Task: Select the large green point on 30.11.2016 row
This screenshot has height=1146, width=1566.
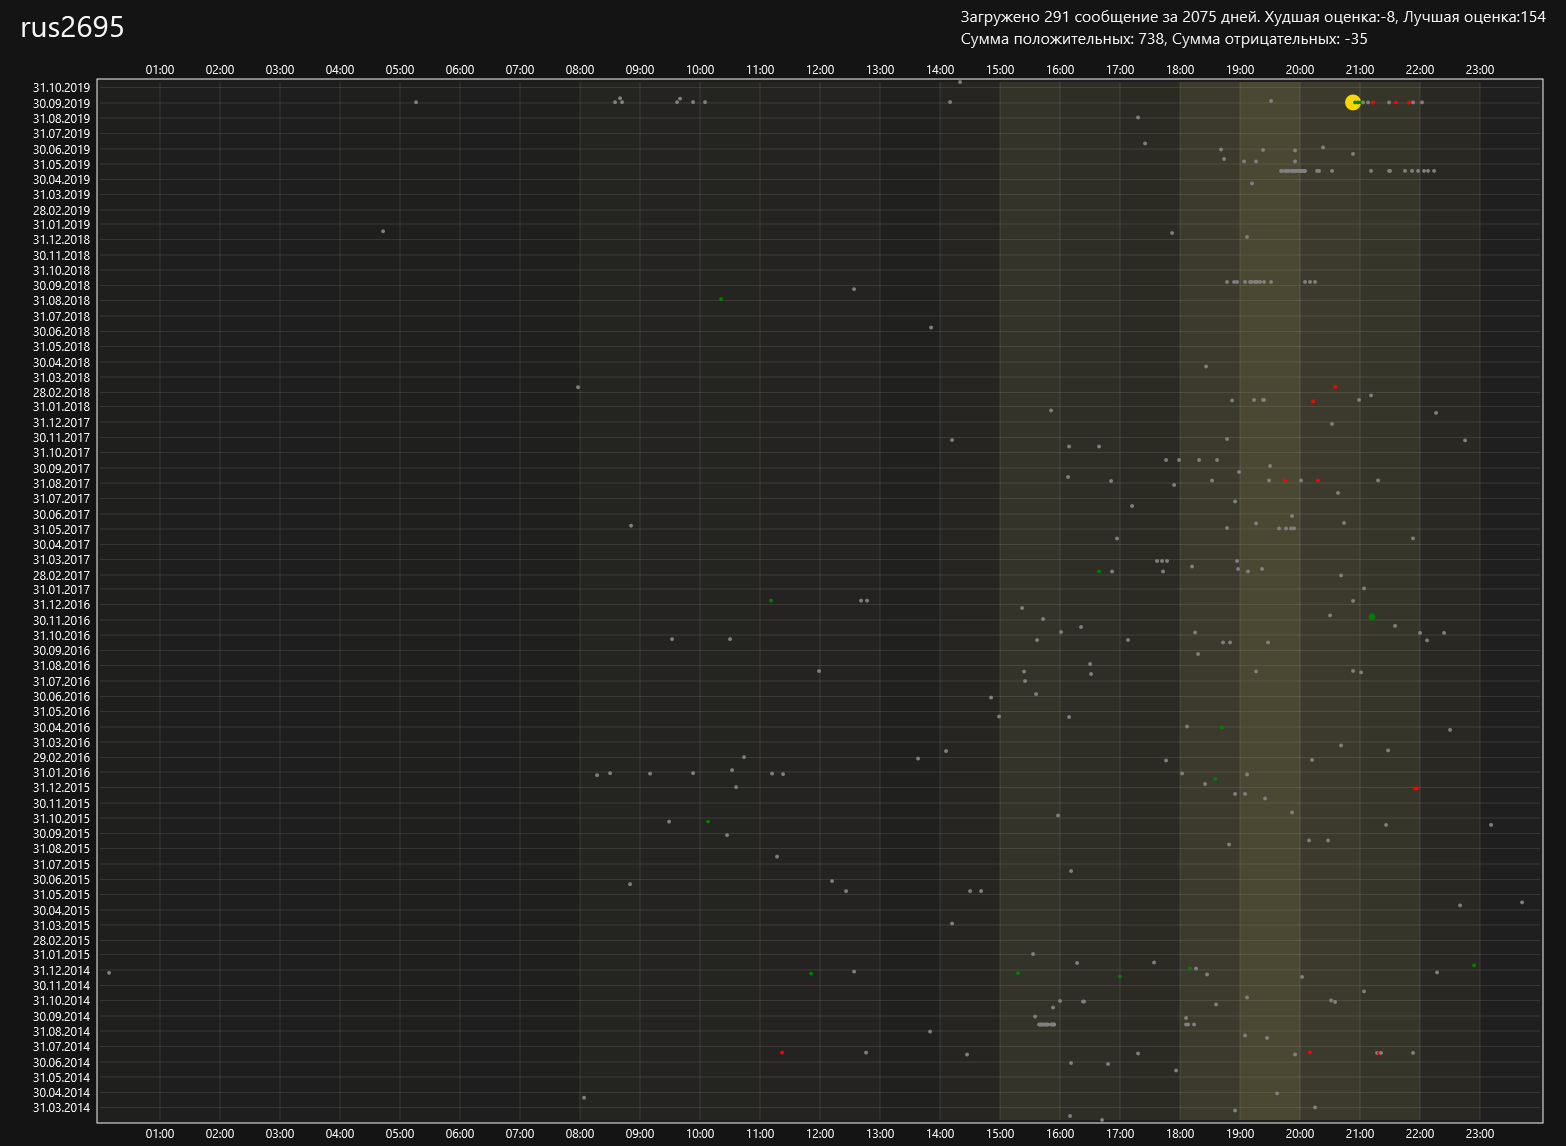Action: 1372,617
